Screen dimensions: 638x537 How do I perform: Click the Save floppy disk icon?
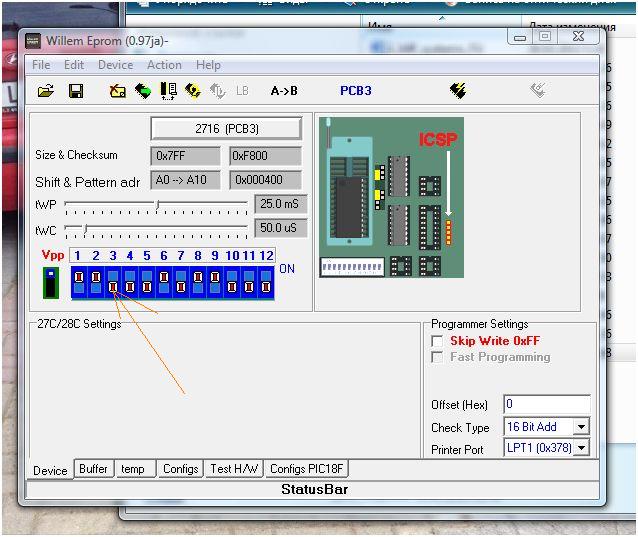(x=76, y=91)
